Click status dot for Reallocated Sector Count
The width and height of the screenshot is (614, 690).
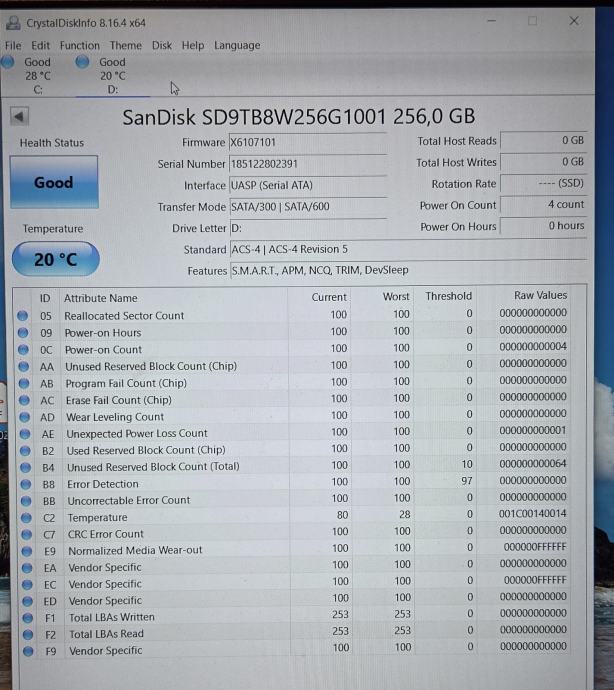click(22, 316)
